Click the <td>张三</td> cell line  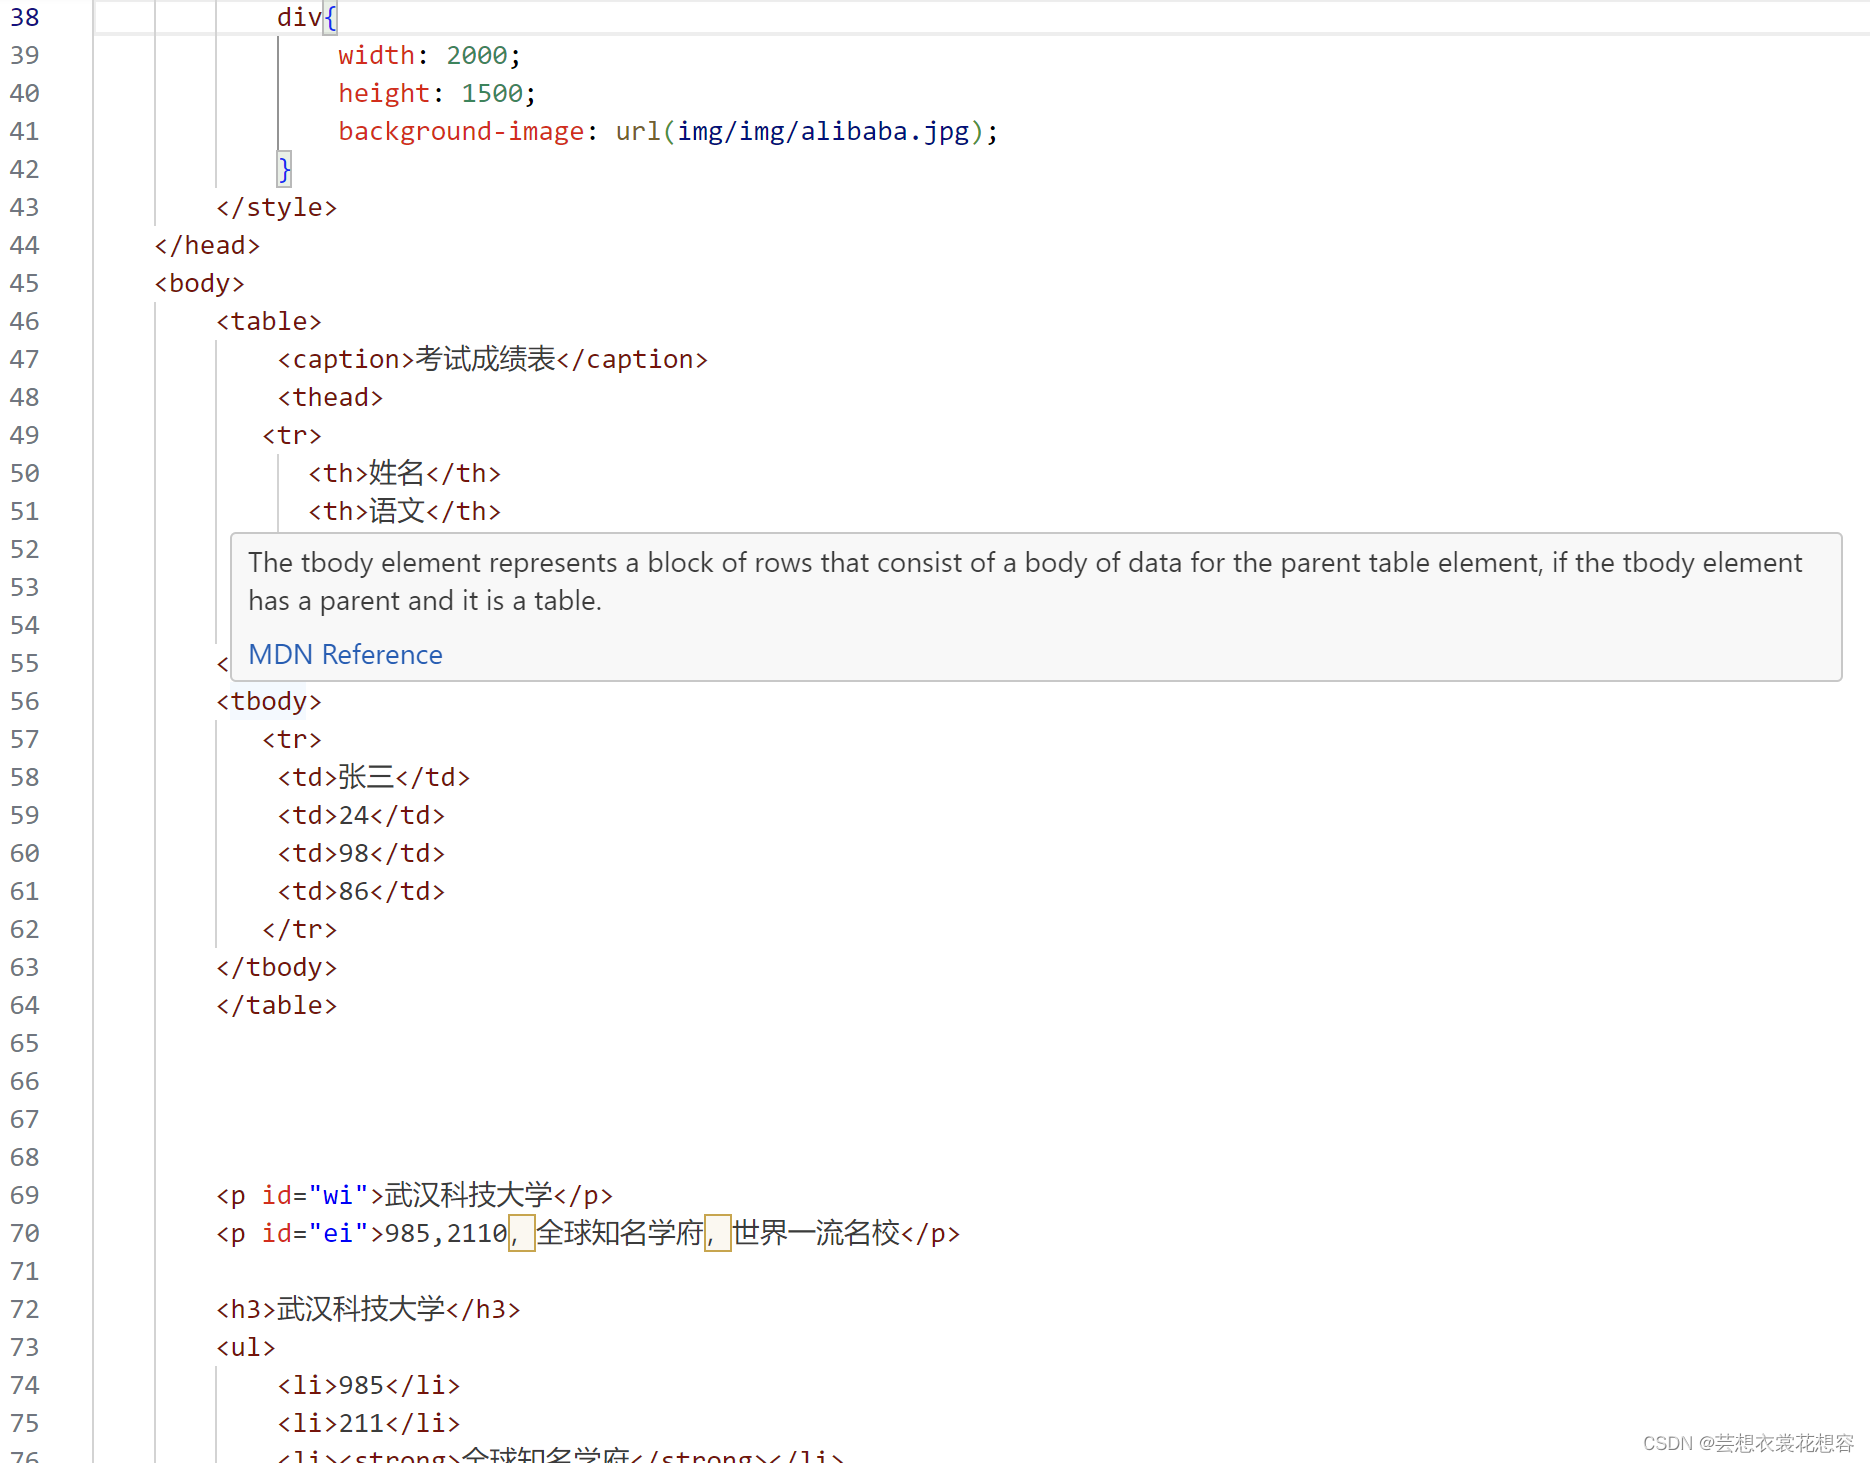(x=374, y=777)
